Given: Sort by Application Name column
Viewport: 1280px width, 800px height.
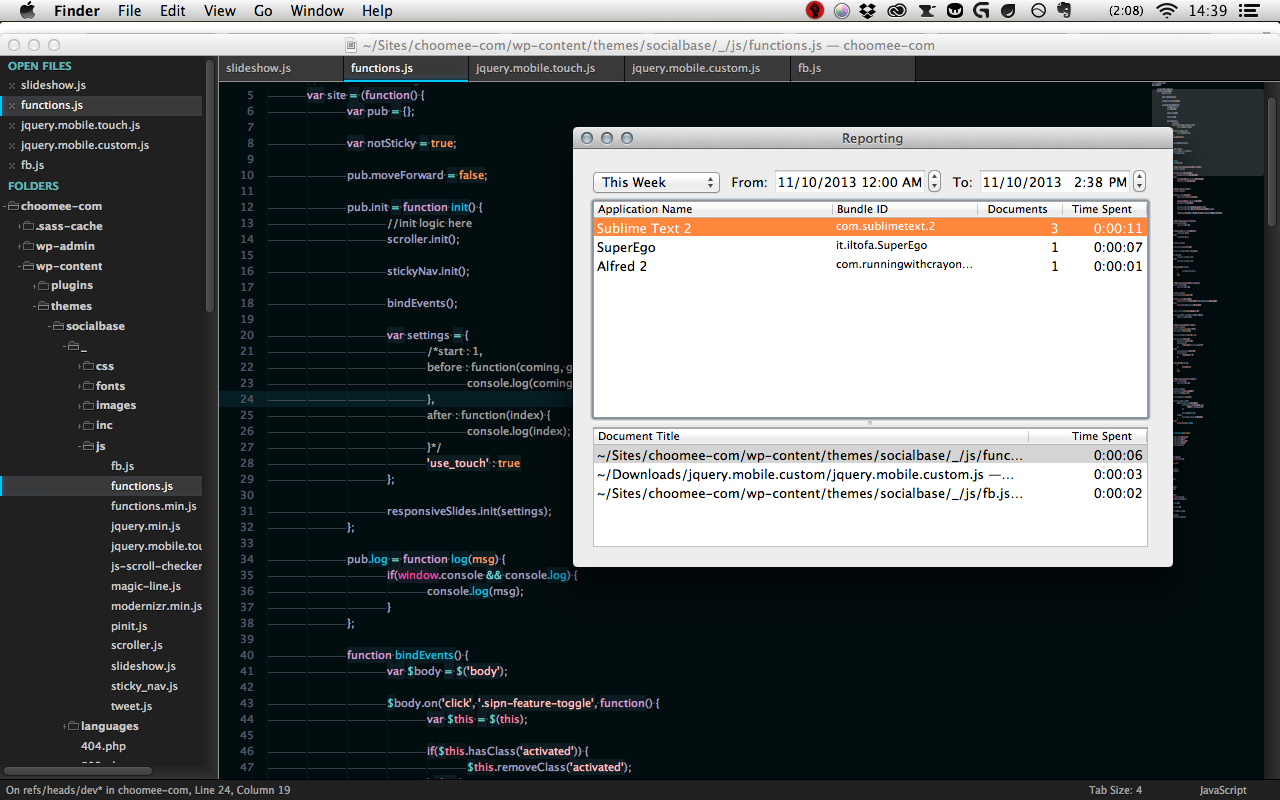Looking at the screenshot, I should (713, 209).
